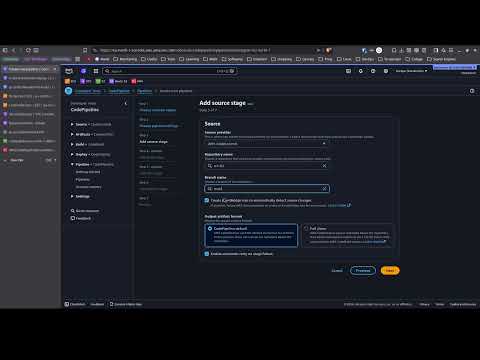Open the Learn more link
The height and width of the screenshot is (360, 480).
pyautogui.click(x=337, y=205)
